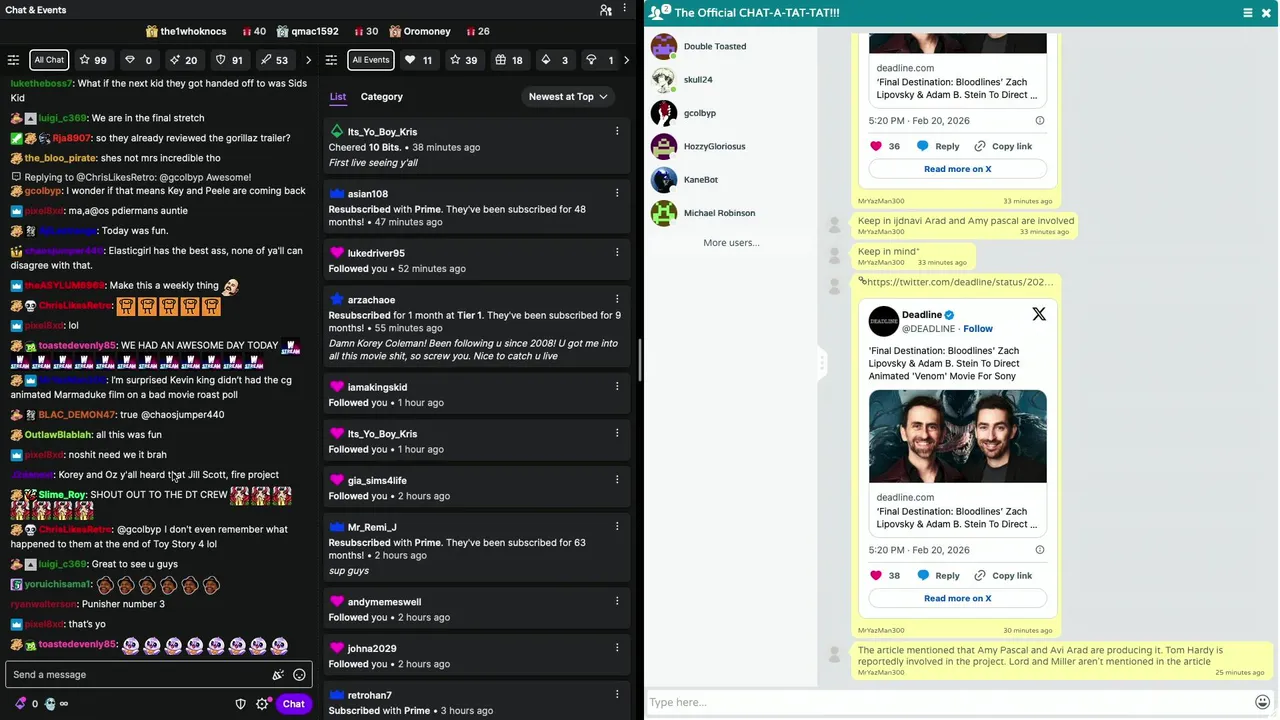Filter events by bits count 3

click(x=555, y=60)
